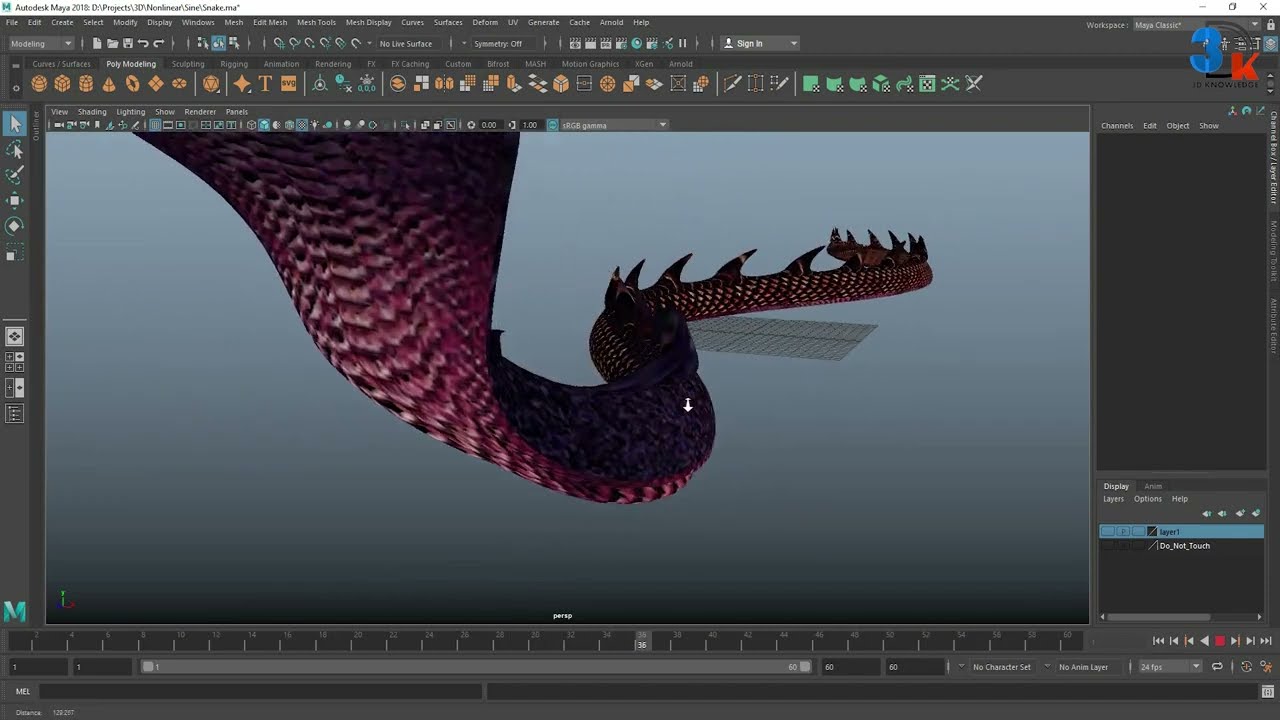Screen dimensions: 1280x720
Task: Open the viewport Shading menu
Action: point(92,112)
